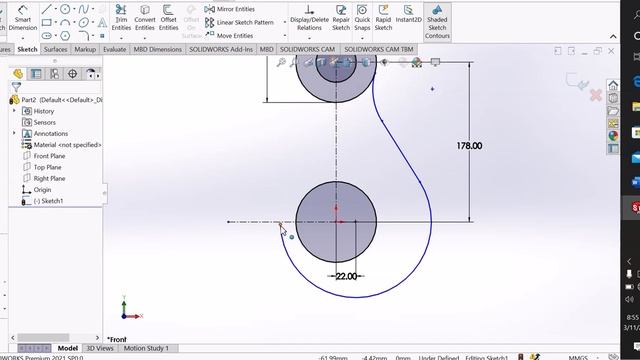Screen dimensions: 640x360
Task: Select the Polygon sketch tool
Action: [x=65, y=36]
